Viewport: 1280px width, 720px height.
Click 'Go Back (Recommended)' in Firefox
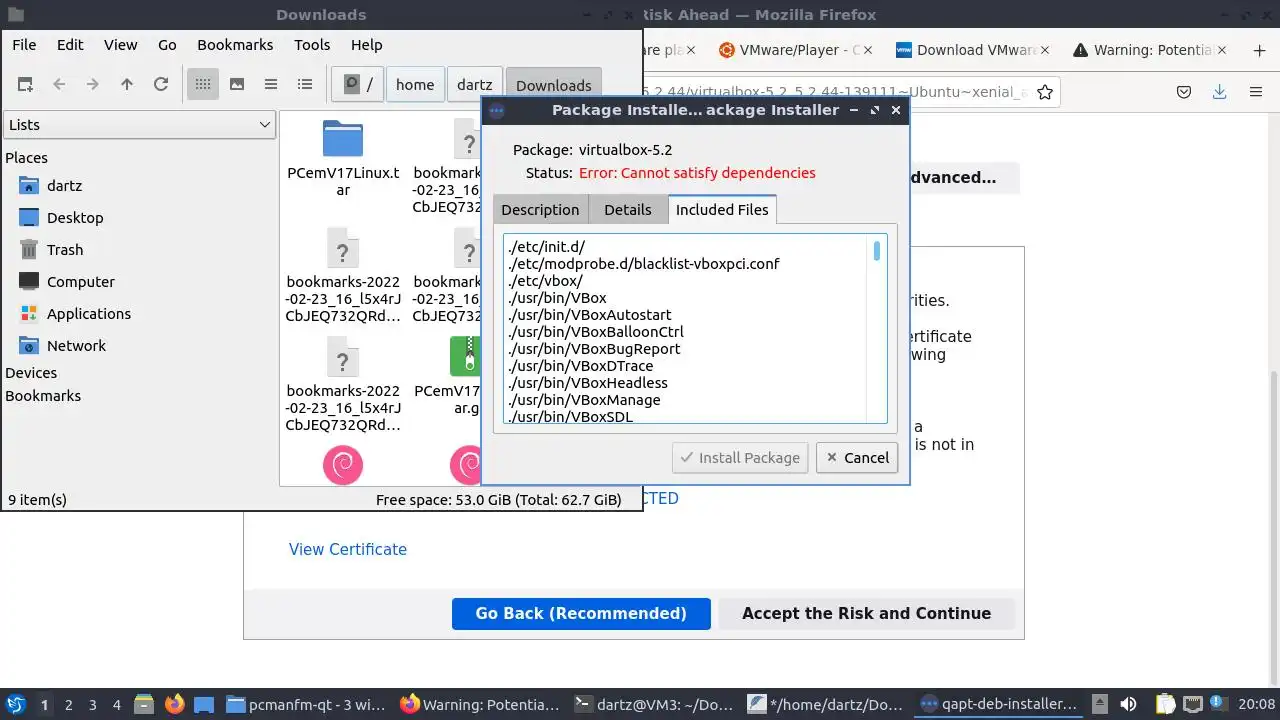(x=581, y=613)
